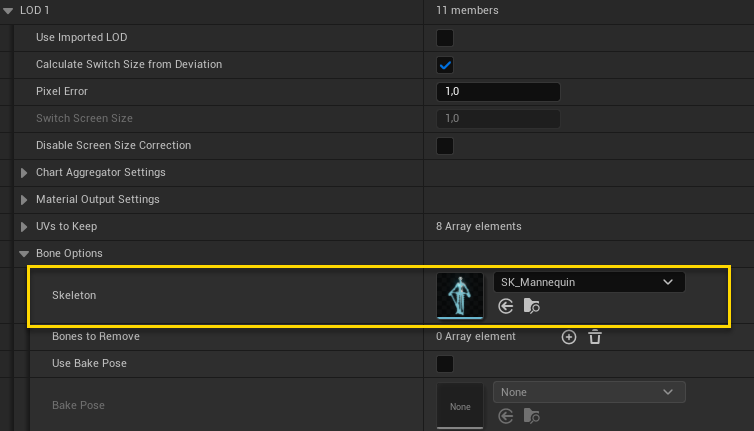Click the SK_Mannequin skeleton thumbnail
The height and width of the screenshot is (431, 754).
460,296
